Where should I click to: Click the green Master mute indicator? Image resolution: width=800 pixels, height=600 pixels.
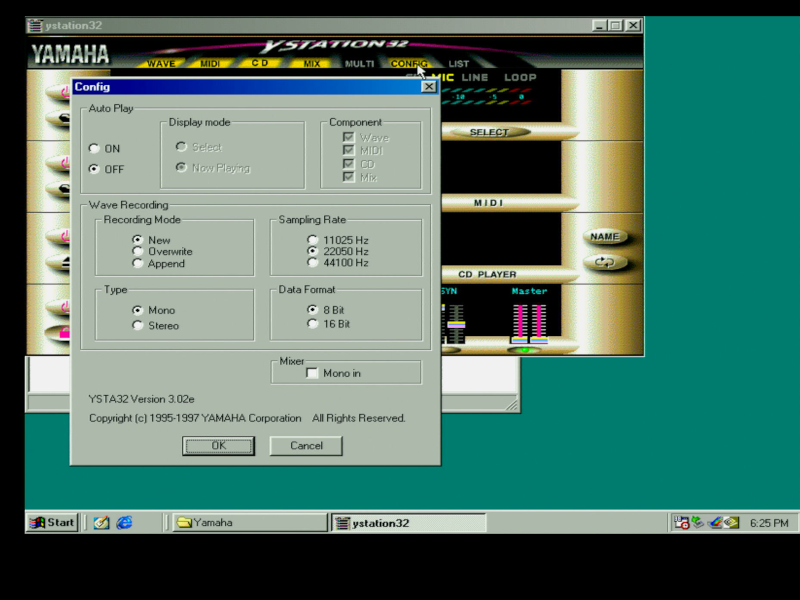click(522, 350)
